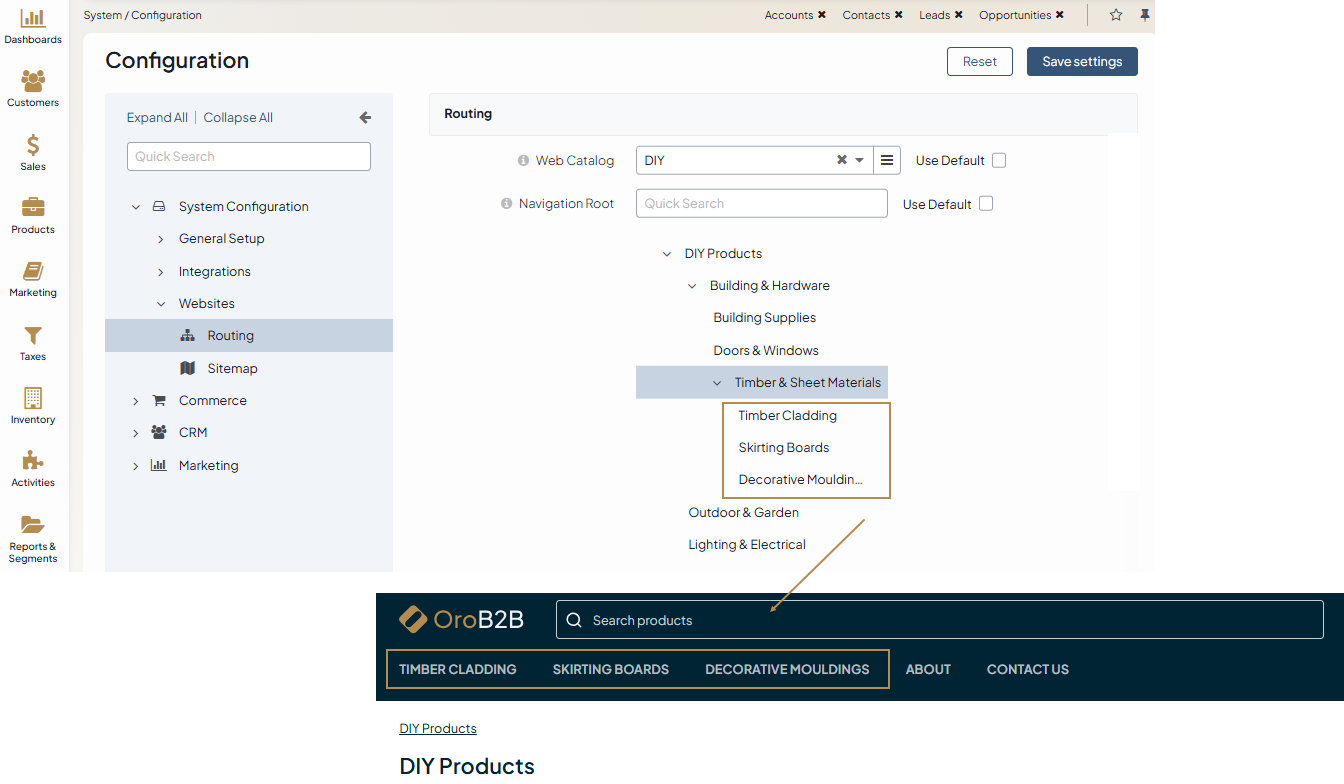Click the collapse sidebar arrow icon
This screenshot has width=1344, height=784.
point(365,118)
